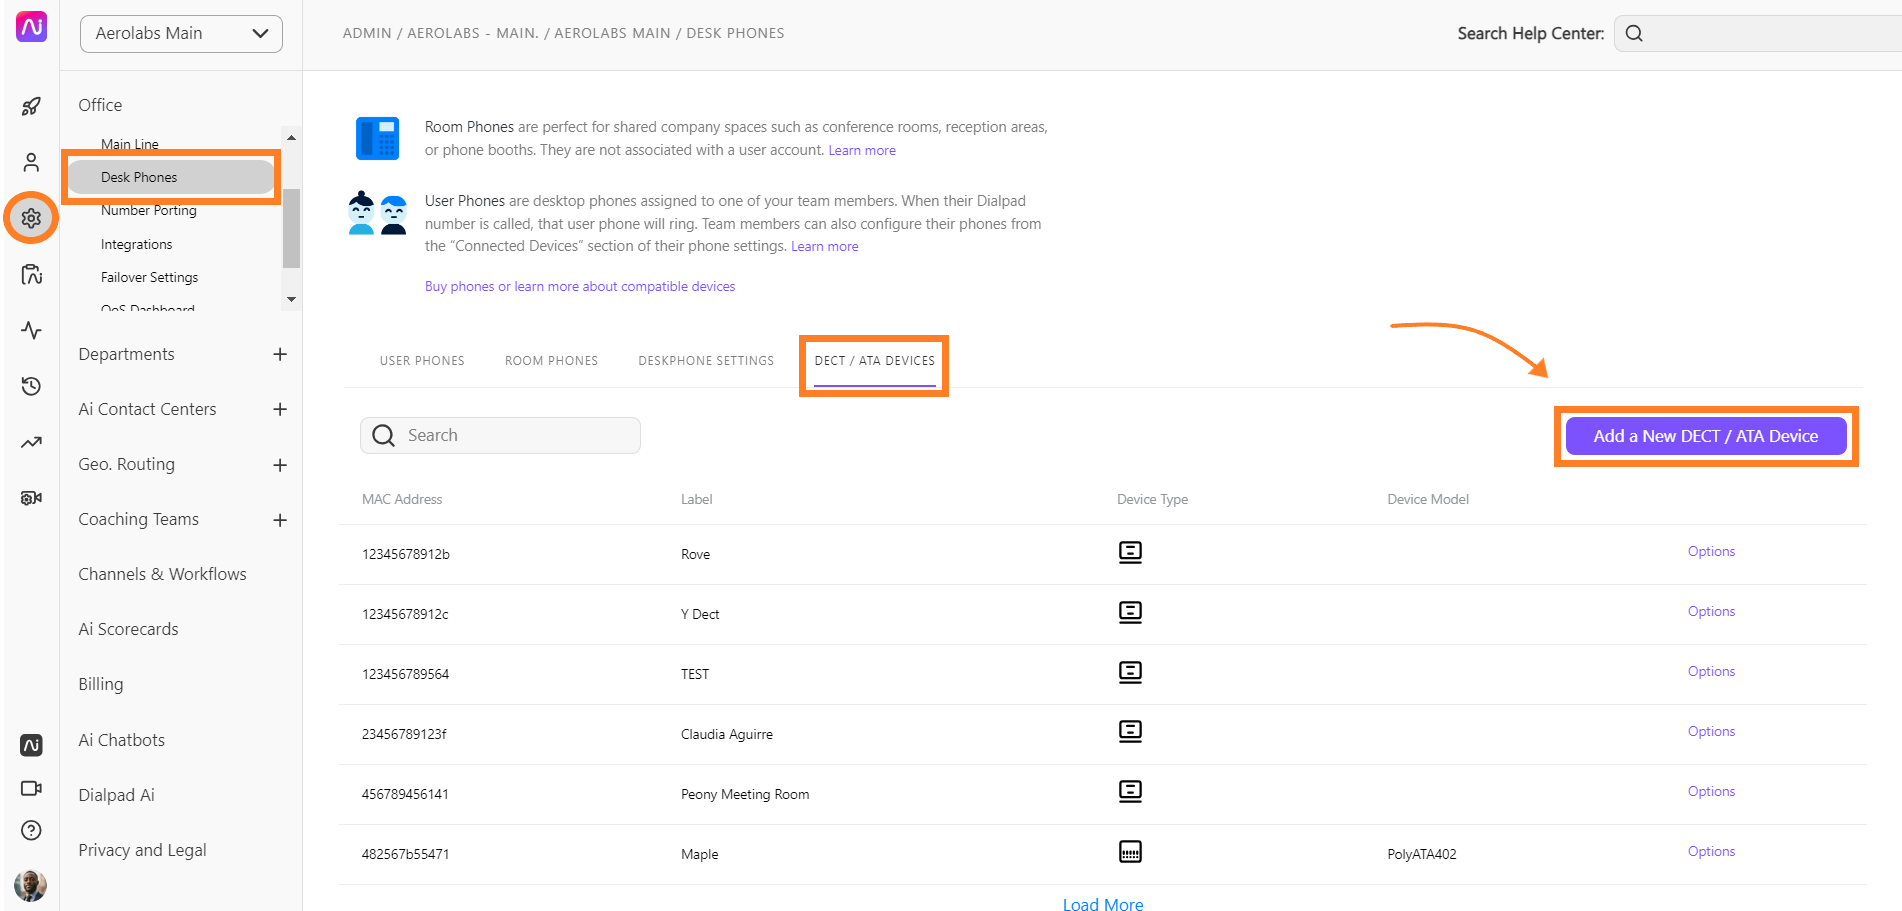Expand the Ai Contact Centers section
This screenshot has height=911, width=1902.
[x=280, y=409]
